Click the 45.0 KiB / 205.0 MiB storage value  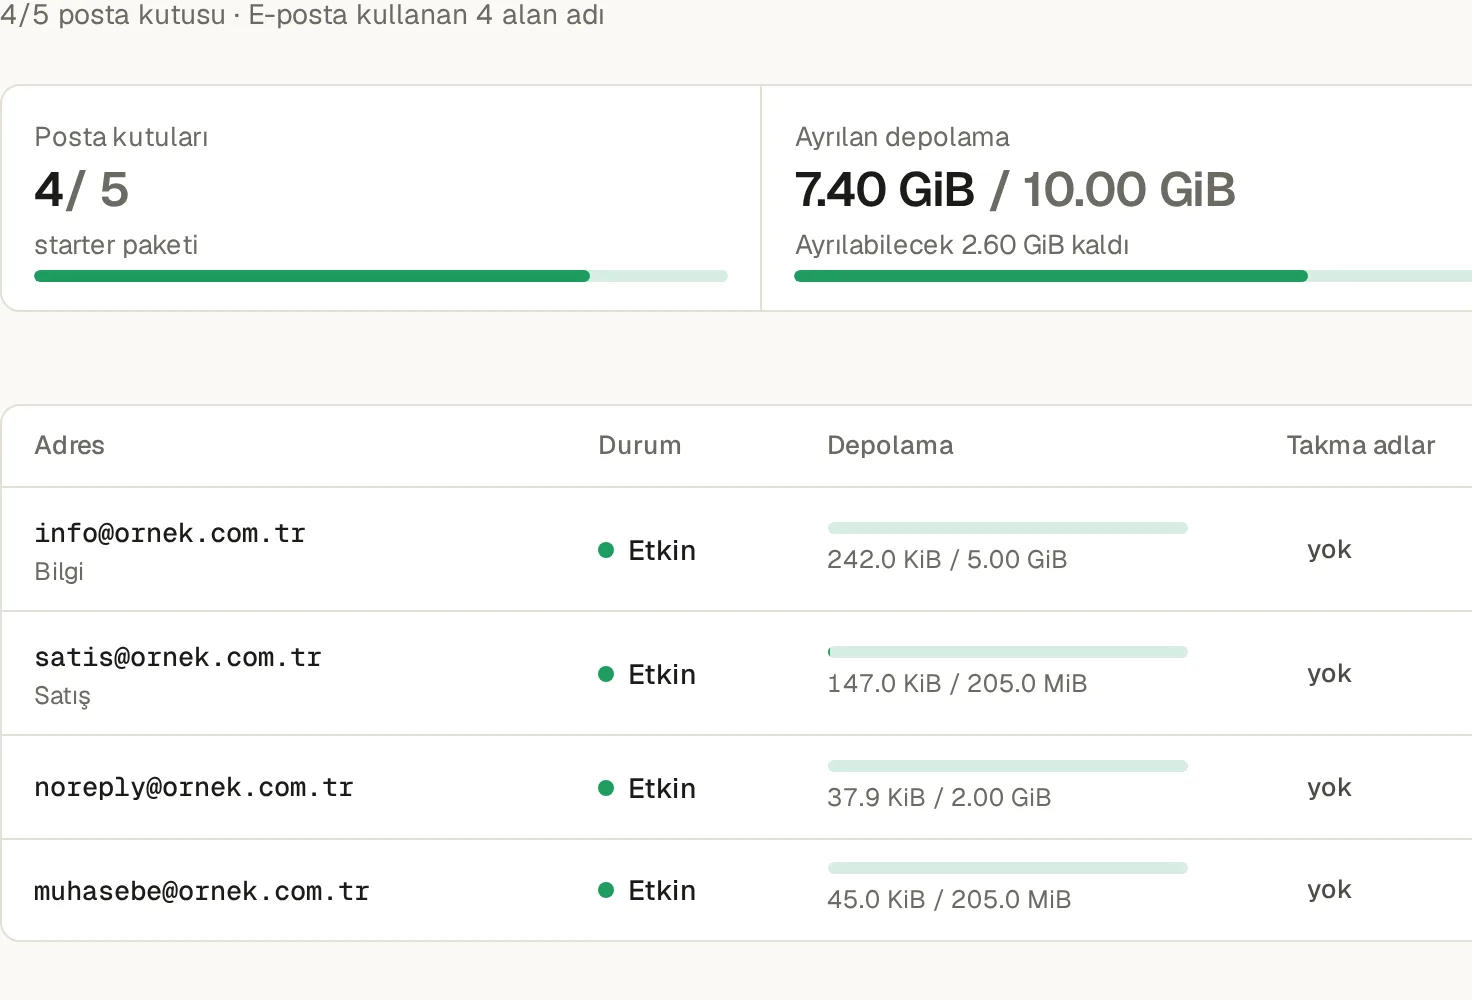point(949,899)
